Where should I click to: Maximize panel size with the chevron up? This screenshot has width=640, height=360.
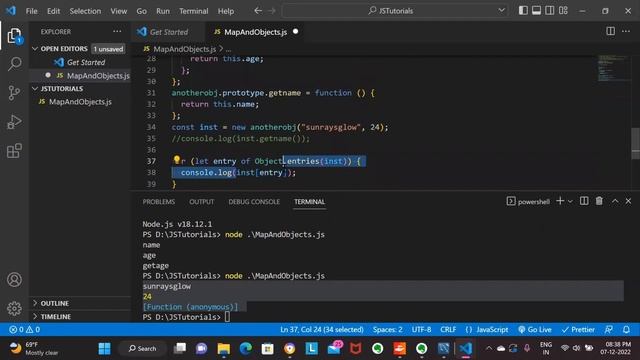pos(615,201)
